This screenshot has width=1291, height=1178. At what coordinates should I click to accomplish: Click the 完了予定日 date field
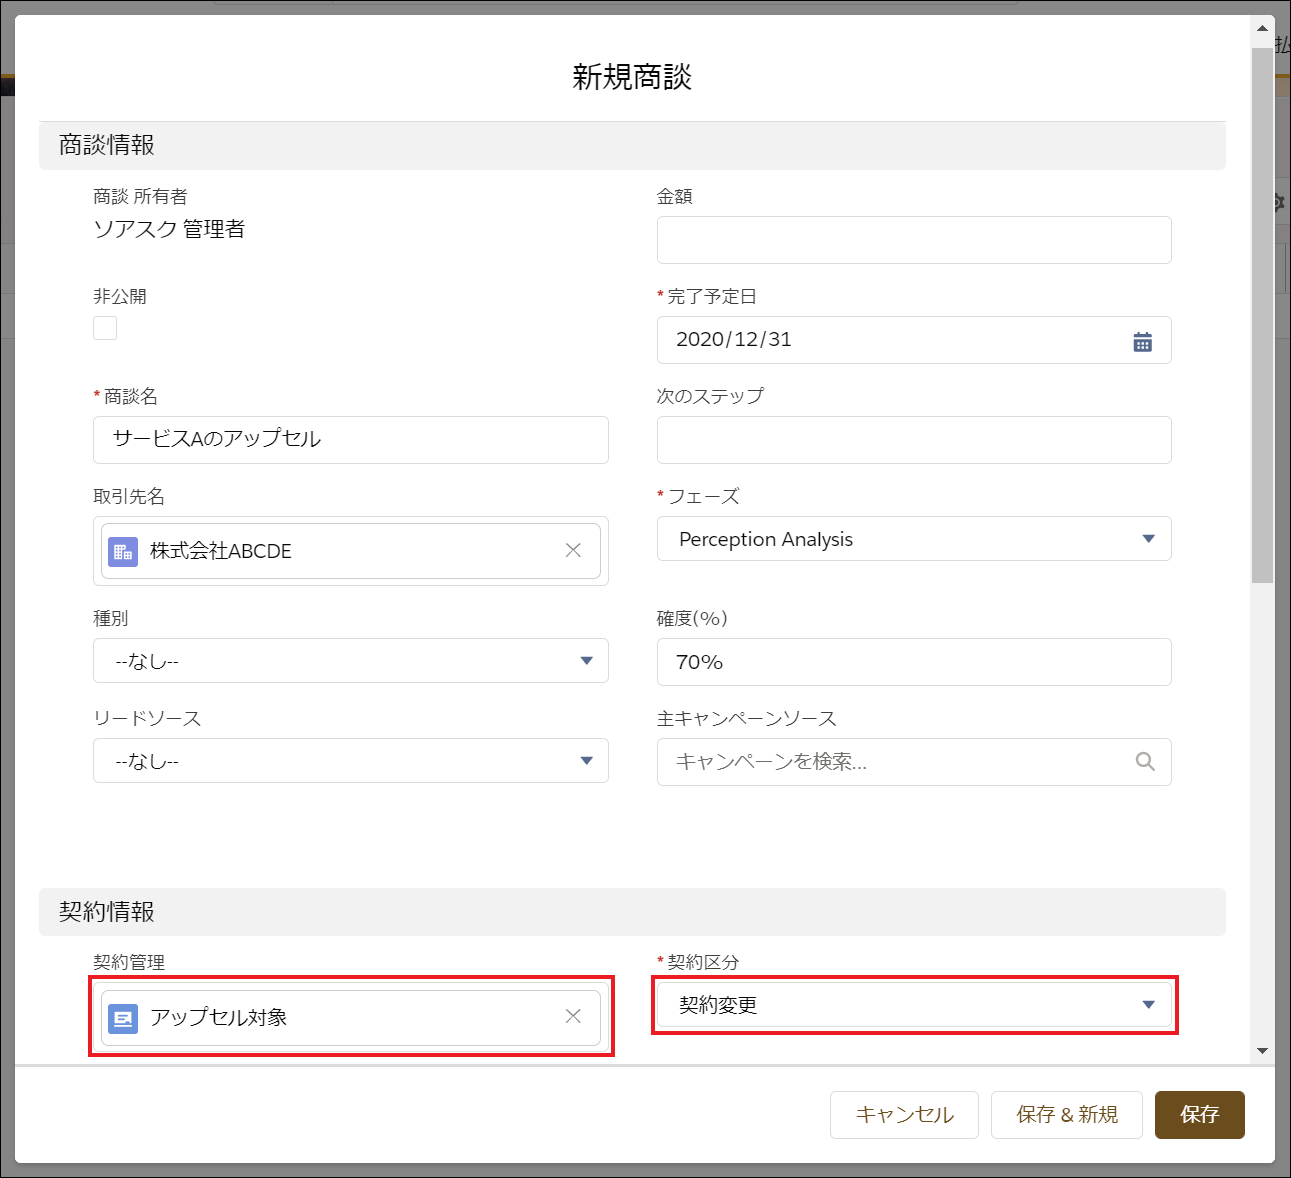tap(890, 340)
